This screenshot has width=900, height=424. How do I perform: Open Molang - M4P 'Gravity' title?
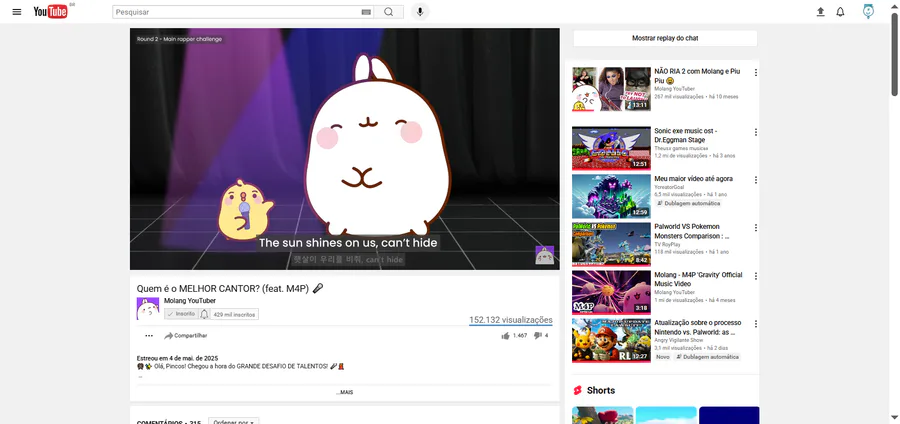tap(698, 279)
